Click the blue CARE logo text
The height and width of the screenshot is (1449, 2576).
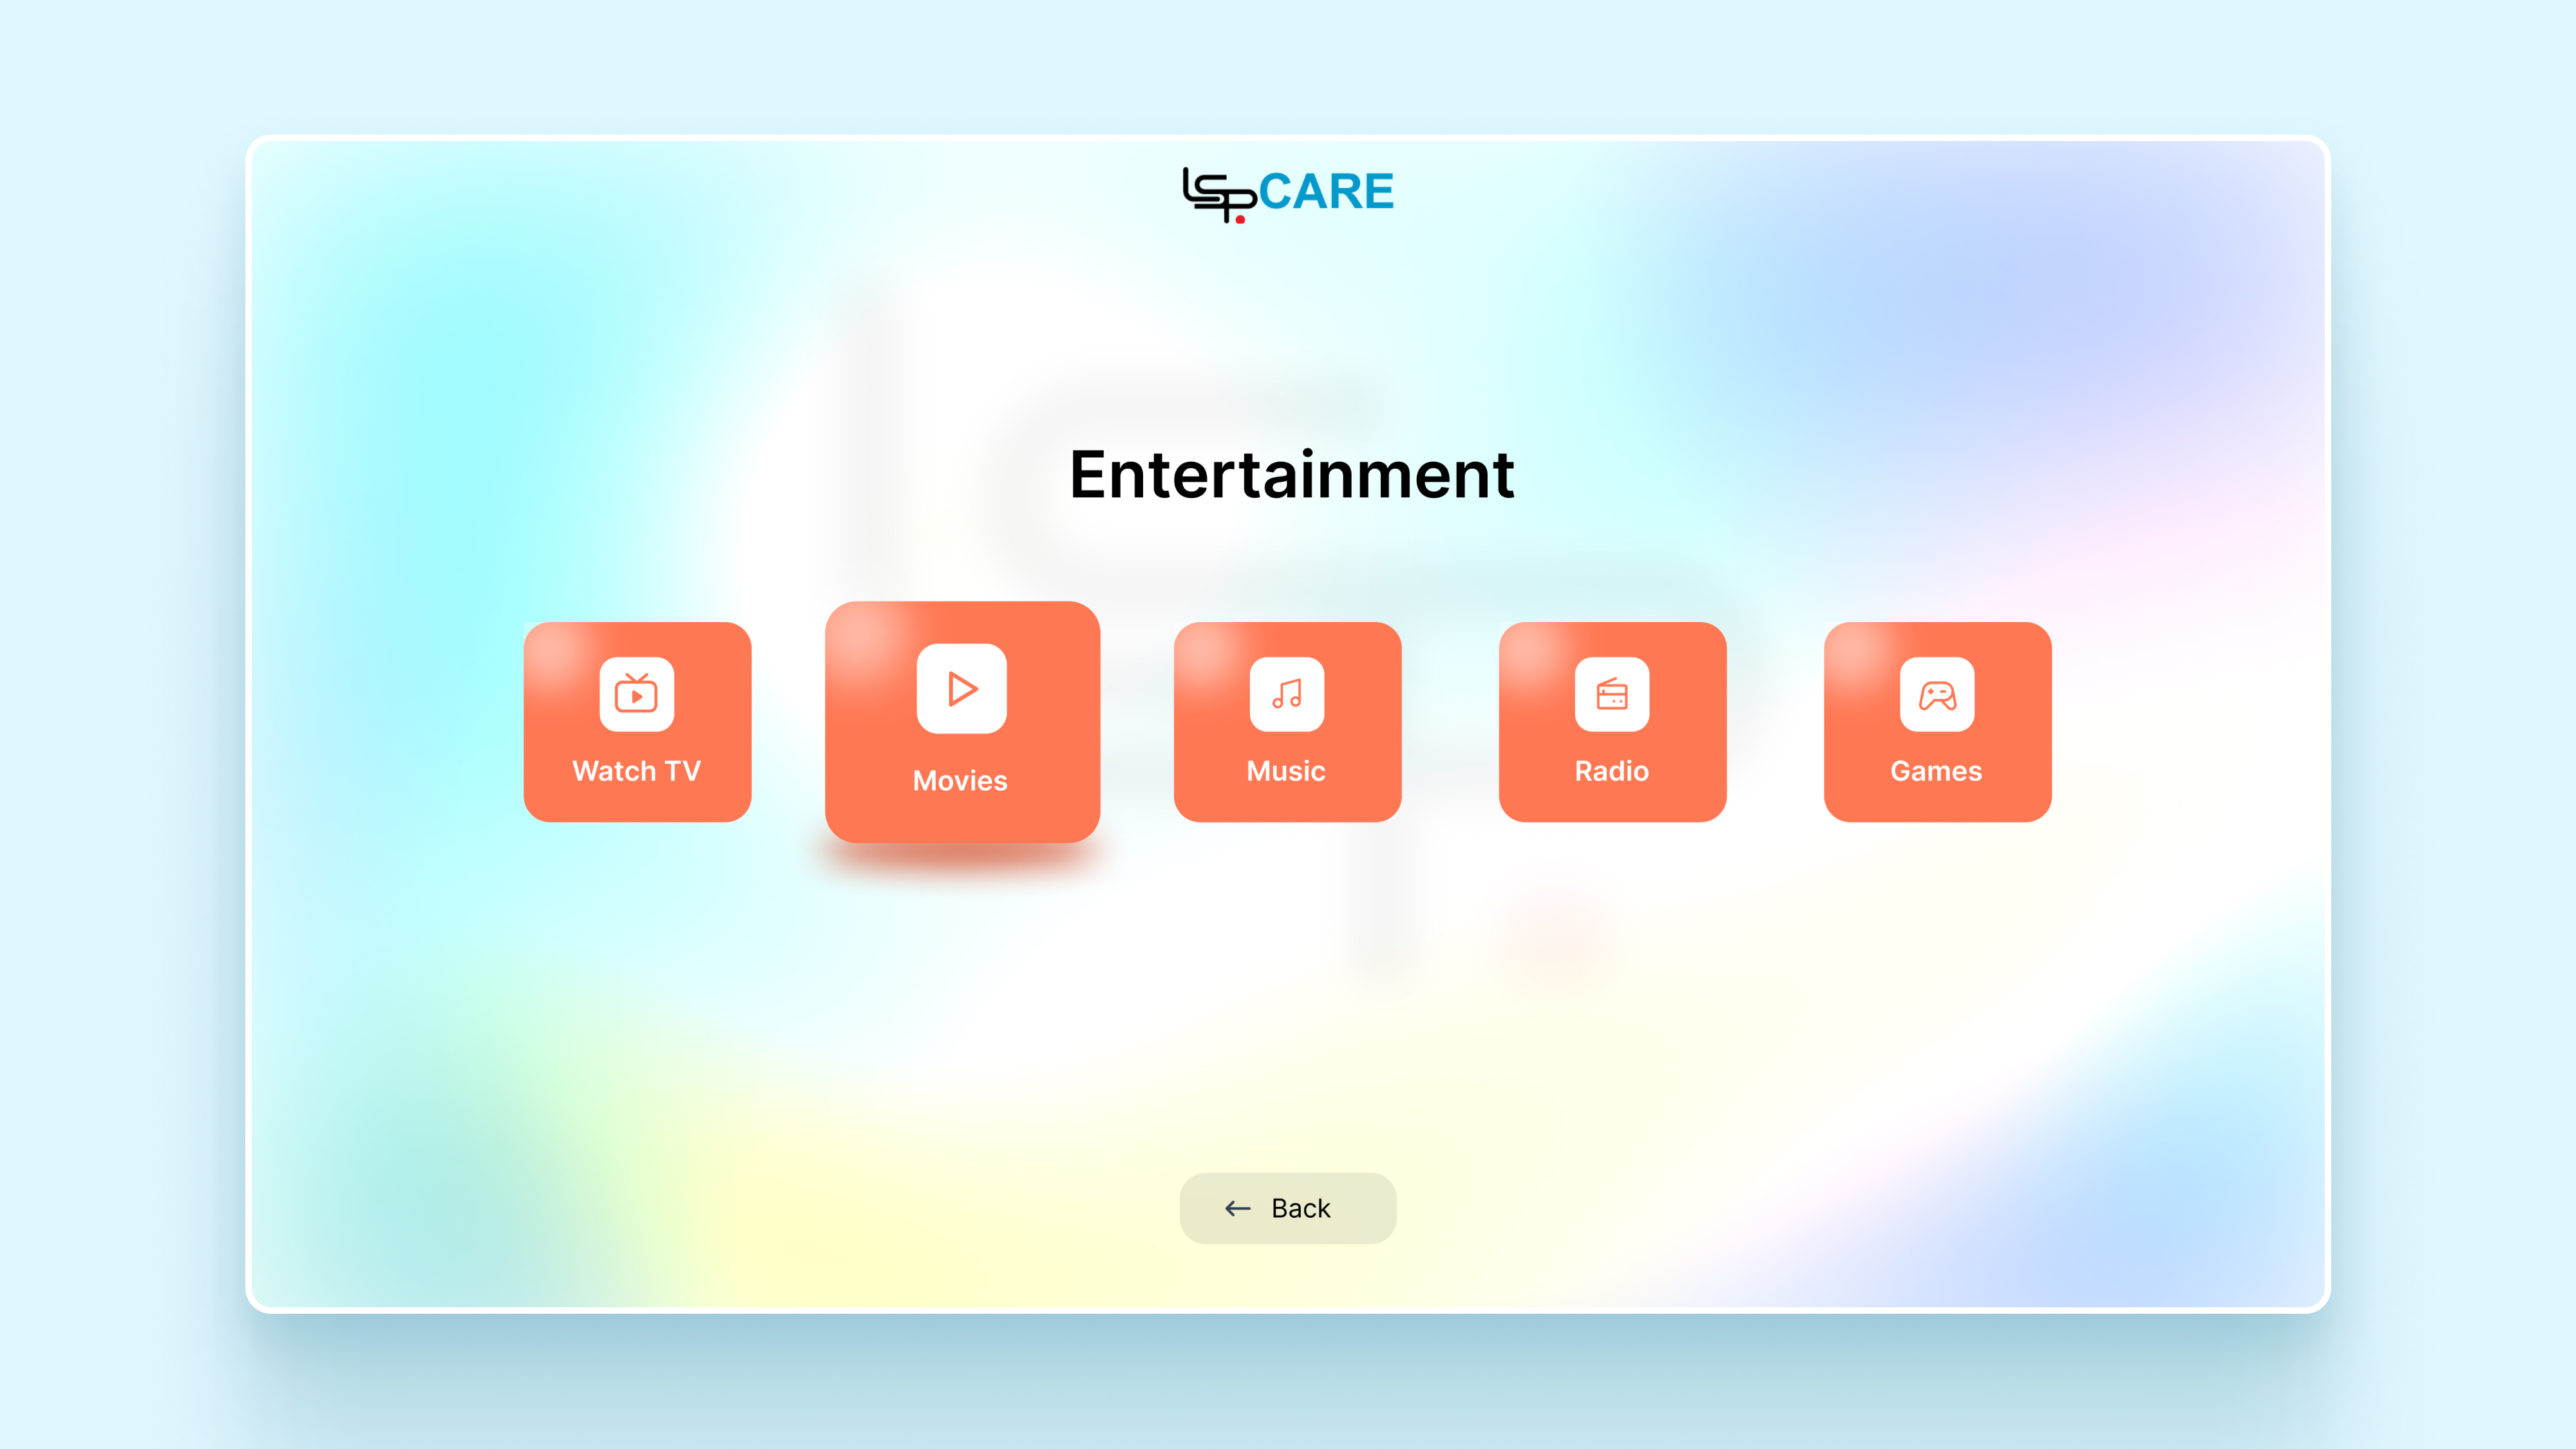1326,192
